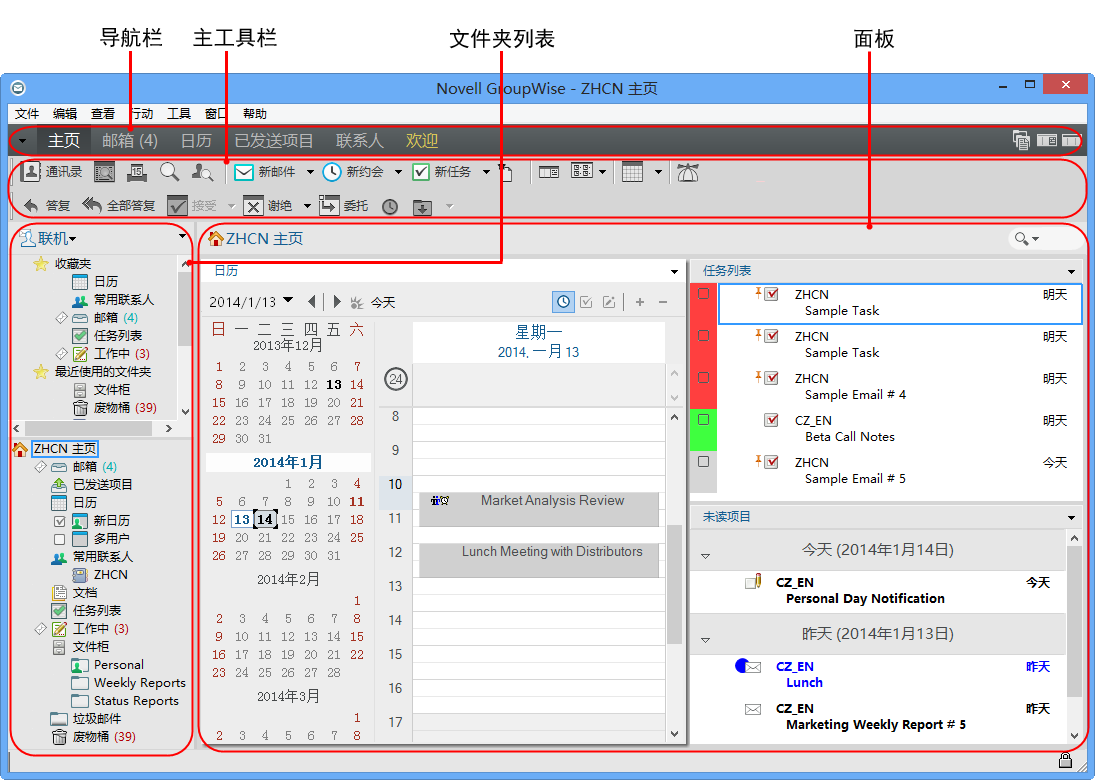
Task: Click the cascade windows icon in nav bar
Action: [1021, 140]
